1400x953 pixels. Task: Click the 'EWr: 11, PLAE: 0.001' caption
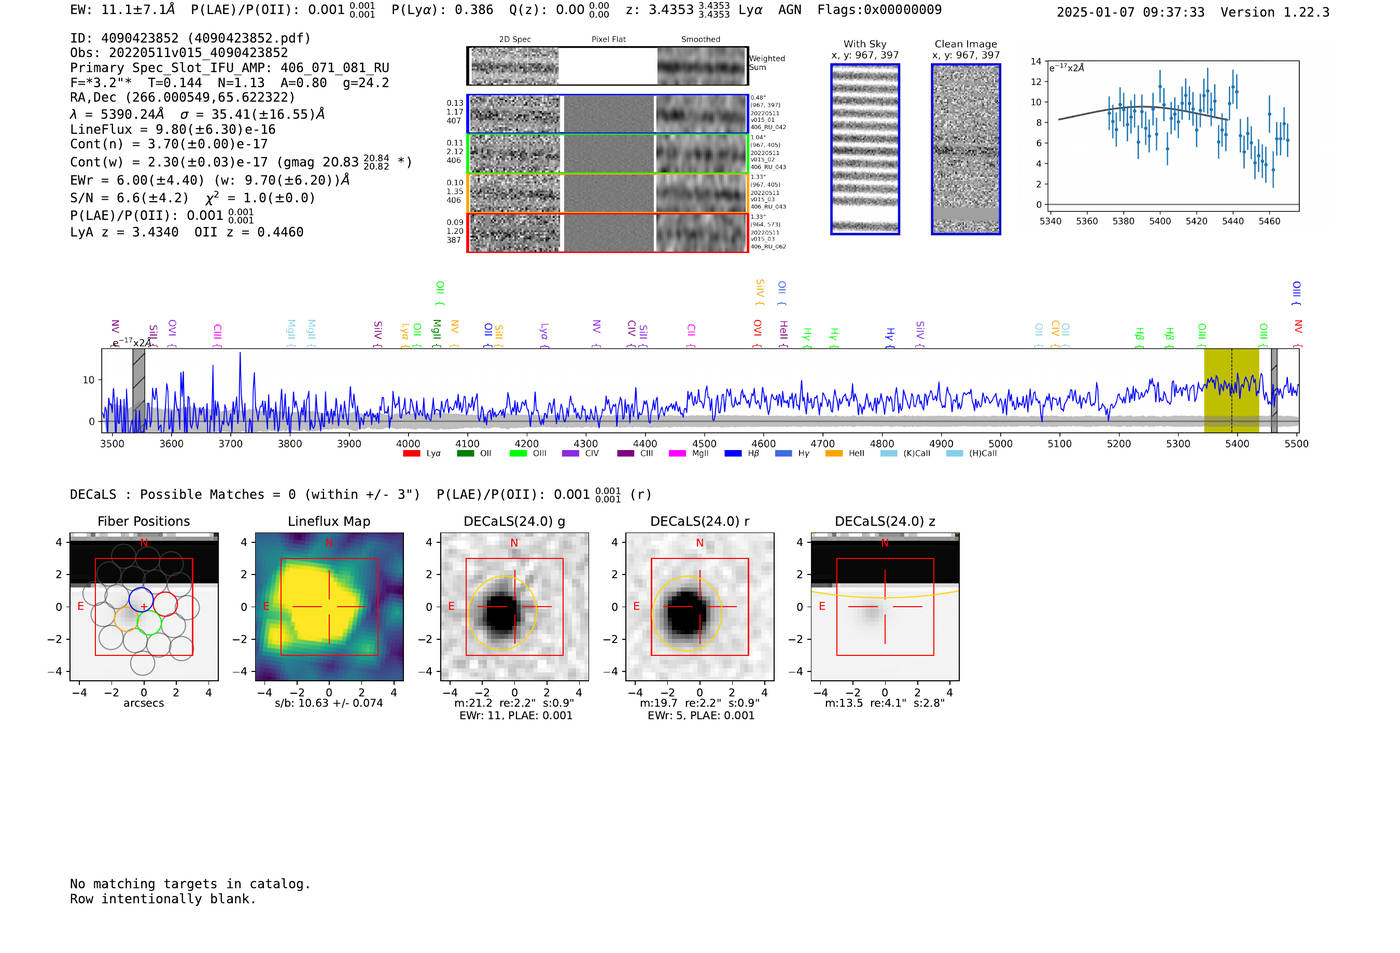(516, 716)
